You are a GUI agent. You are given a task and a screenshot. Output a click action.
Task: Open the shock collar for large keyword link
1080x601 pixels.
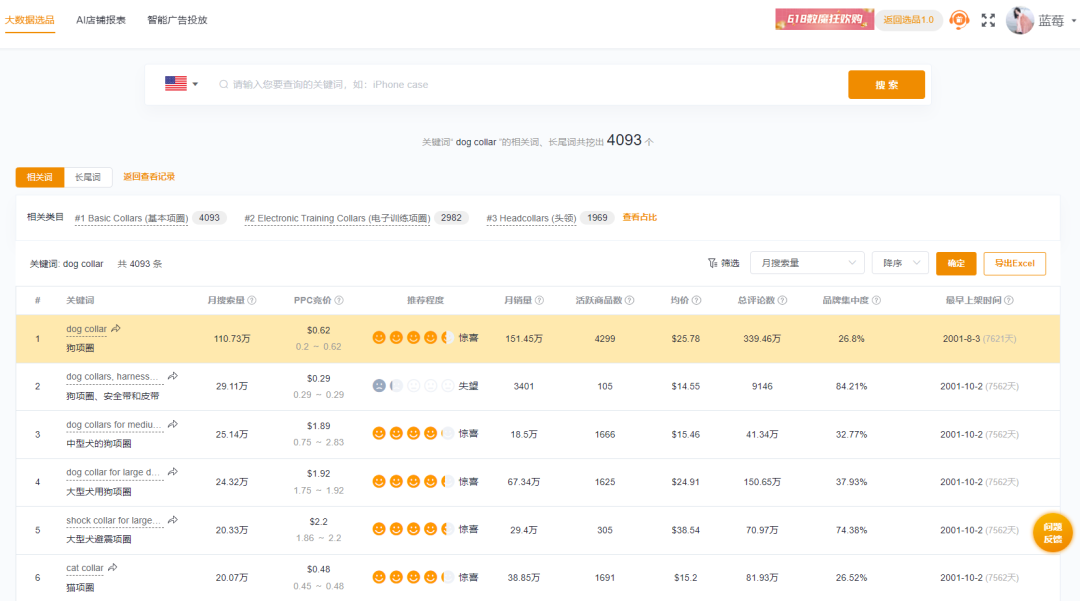pyautogui.click(x=114, y=520)
